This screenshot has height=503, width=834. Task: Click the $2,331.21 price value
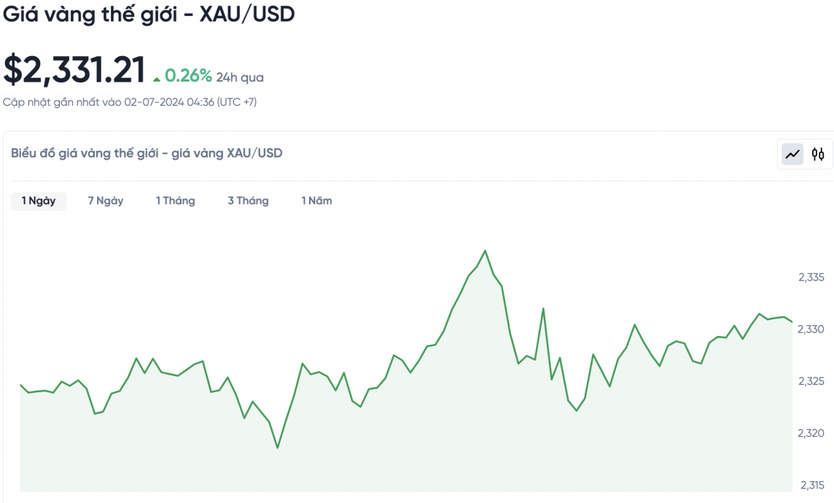pyautogui.click(x=74, y=70)
